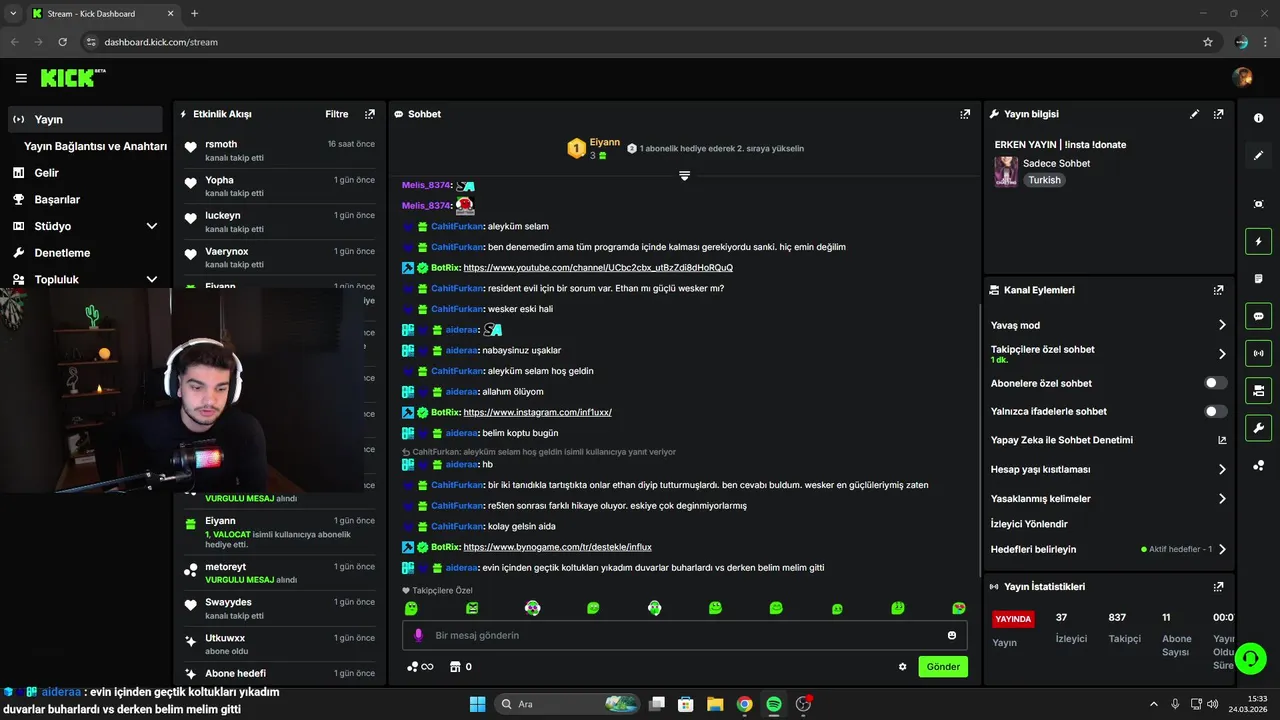Image resolution: width=1280 pixels, height=720 pixels.
Task: Expand Yasaklanmış kelimeler option
Action: coord(1108,498)
